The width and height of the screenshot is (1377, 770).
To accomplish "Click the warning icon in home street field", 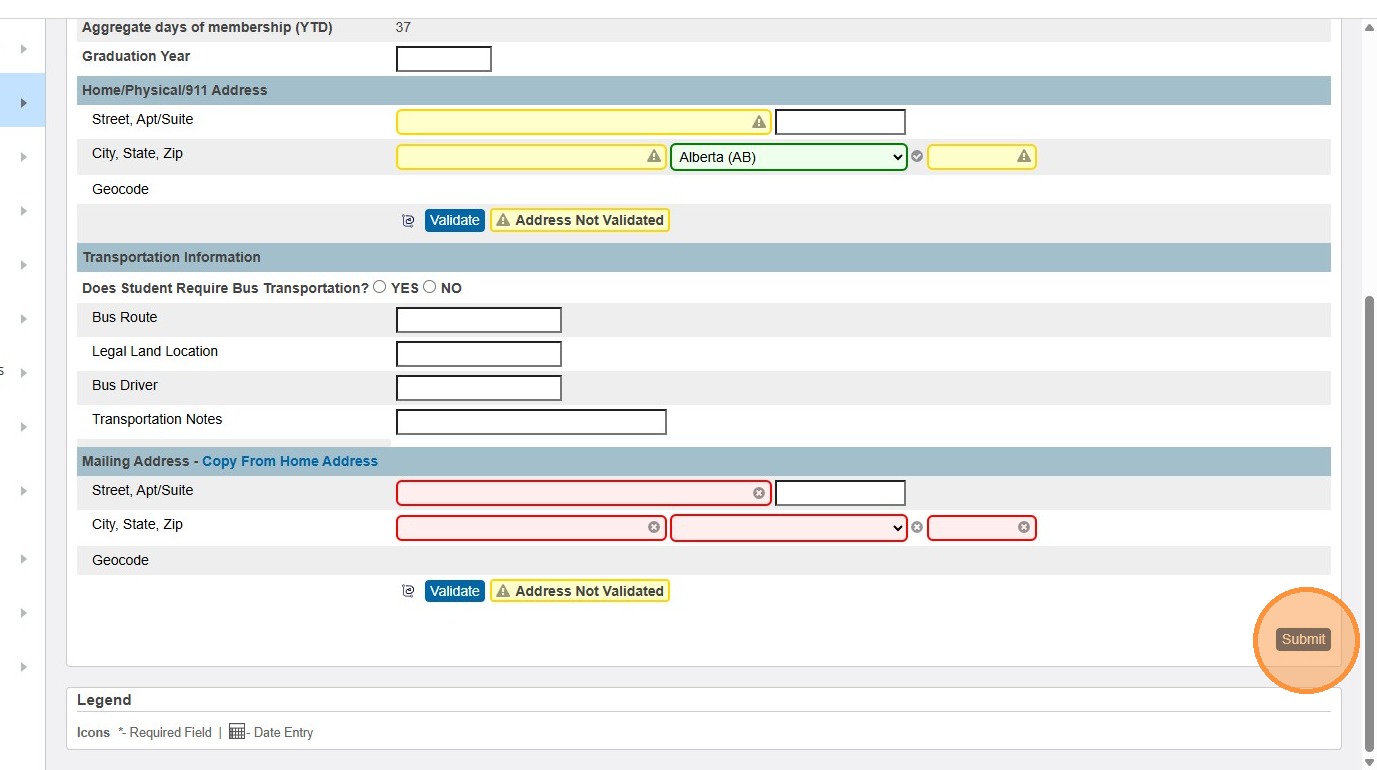I will (759, 122).
